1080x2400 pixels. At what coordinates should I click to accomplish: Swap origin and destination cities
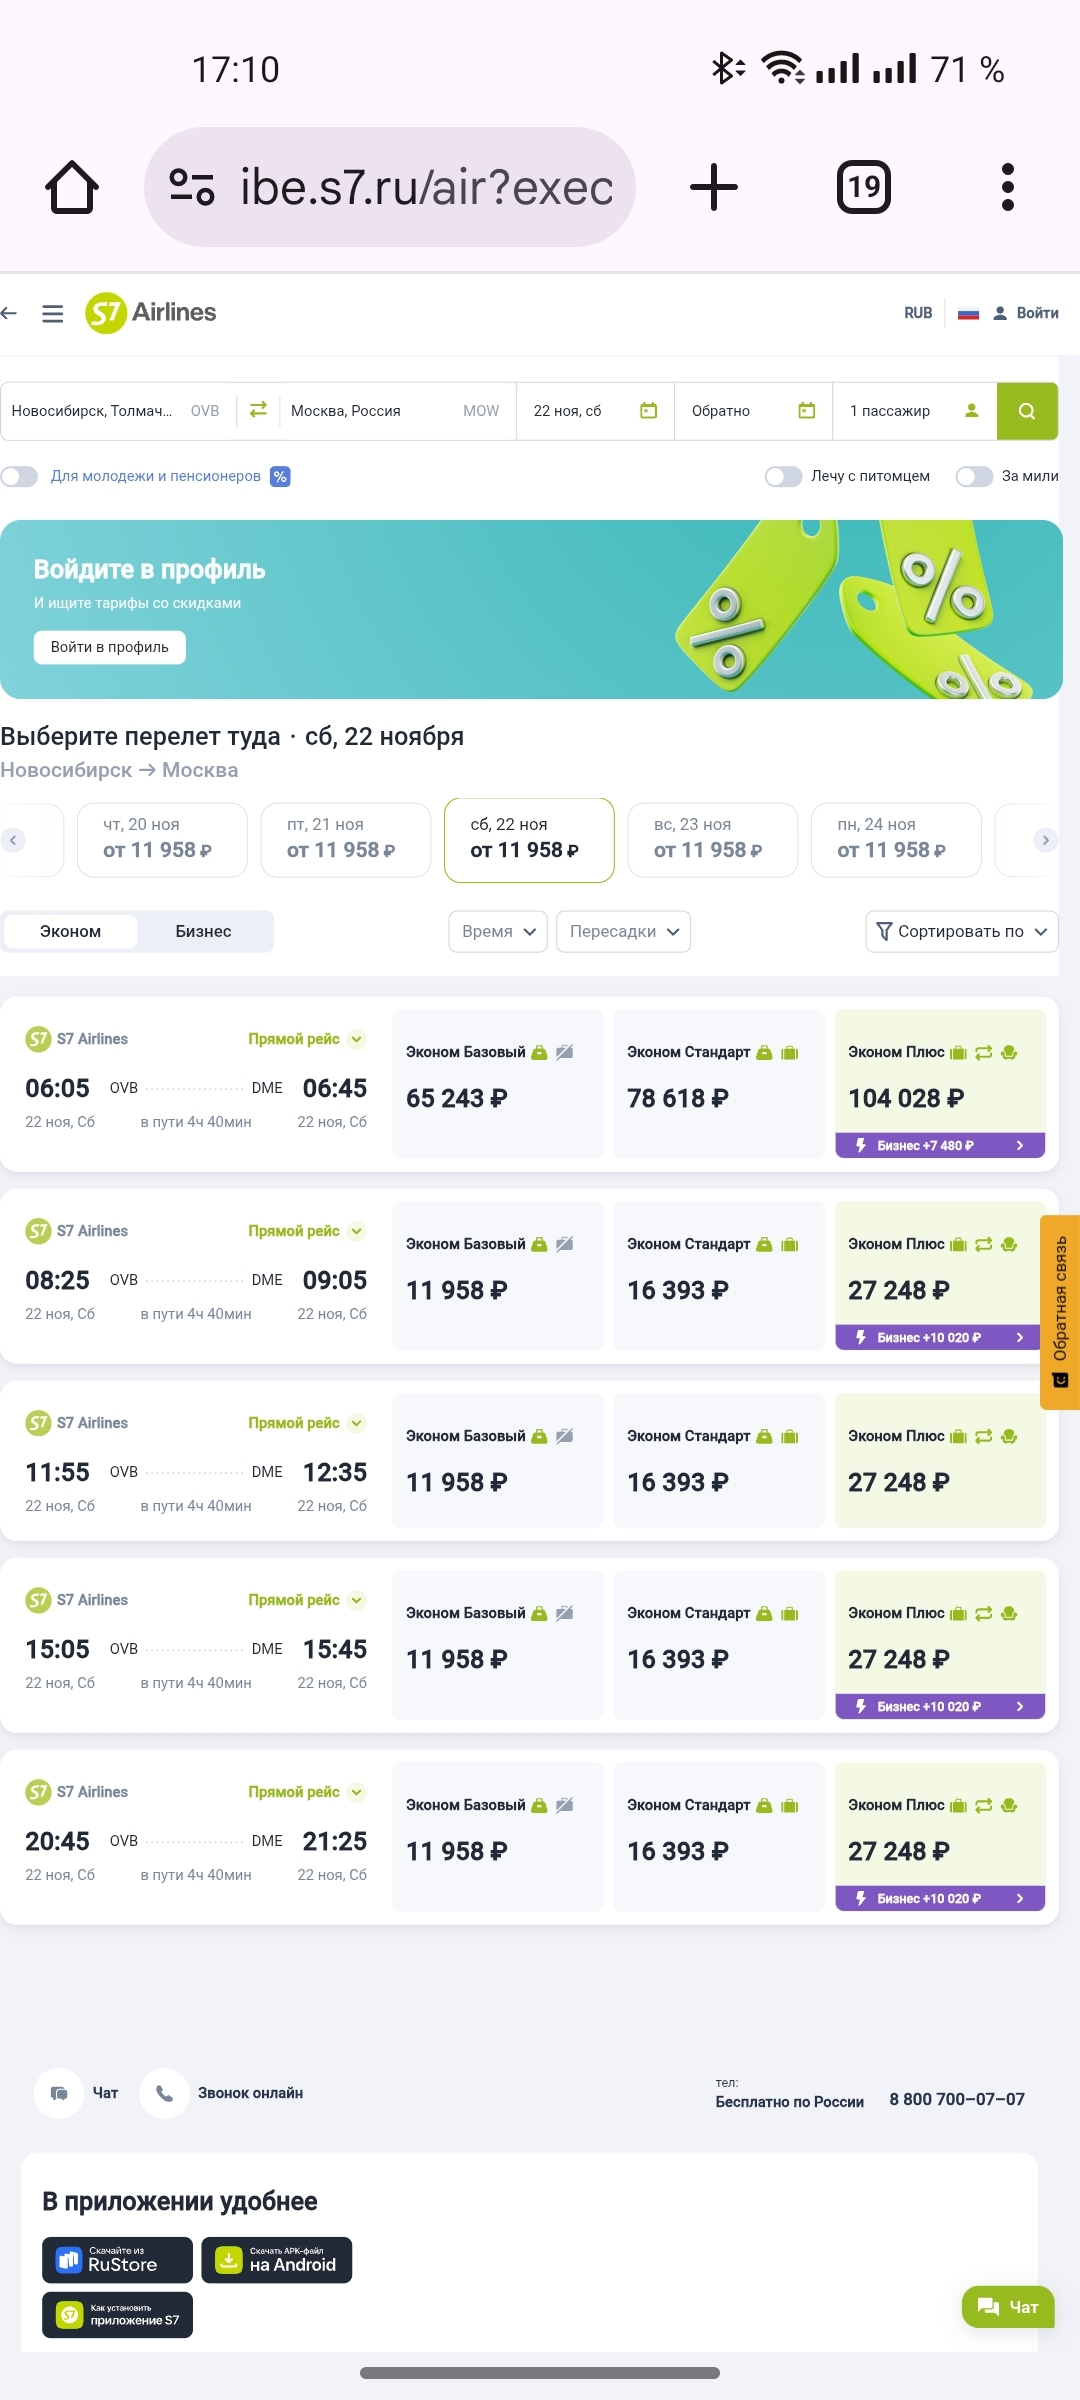pyautogui.click(x=258, y=410)
